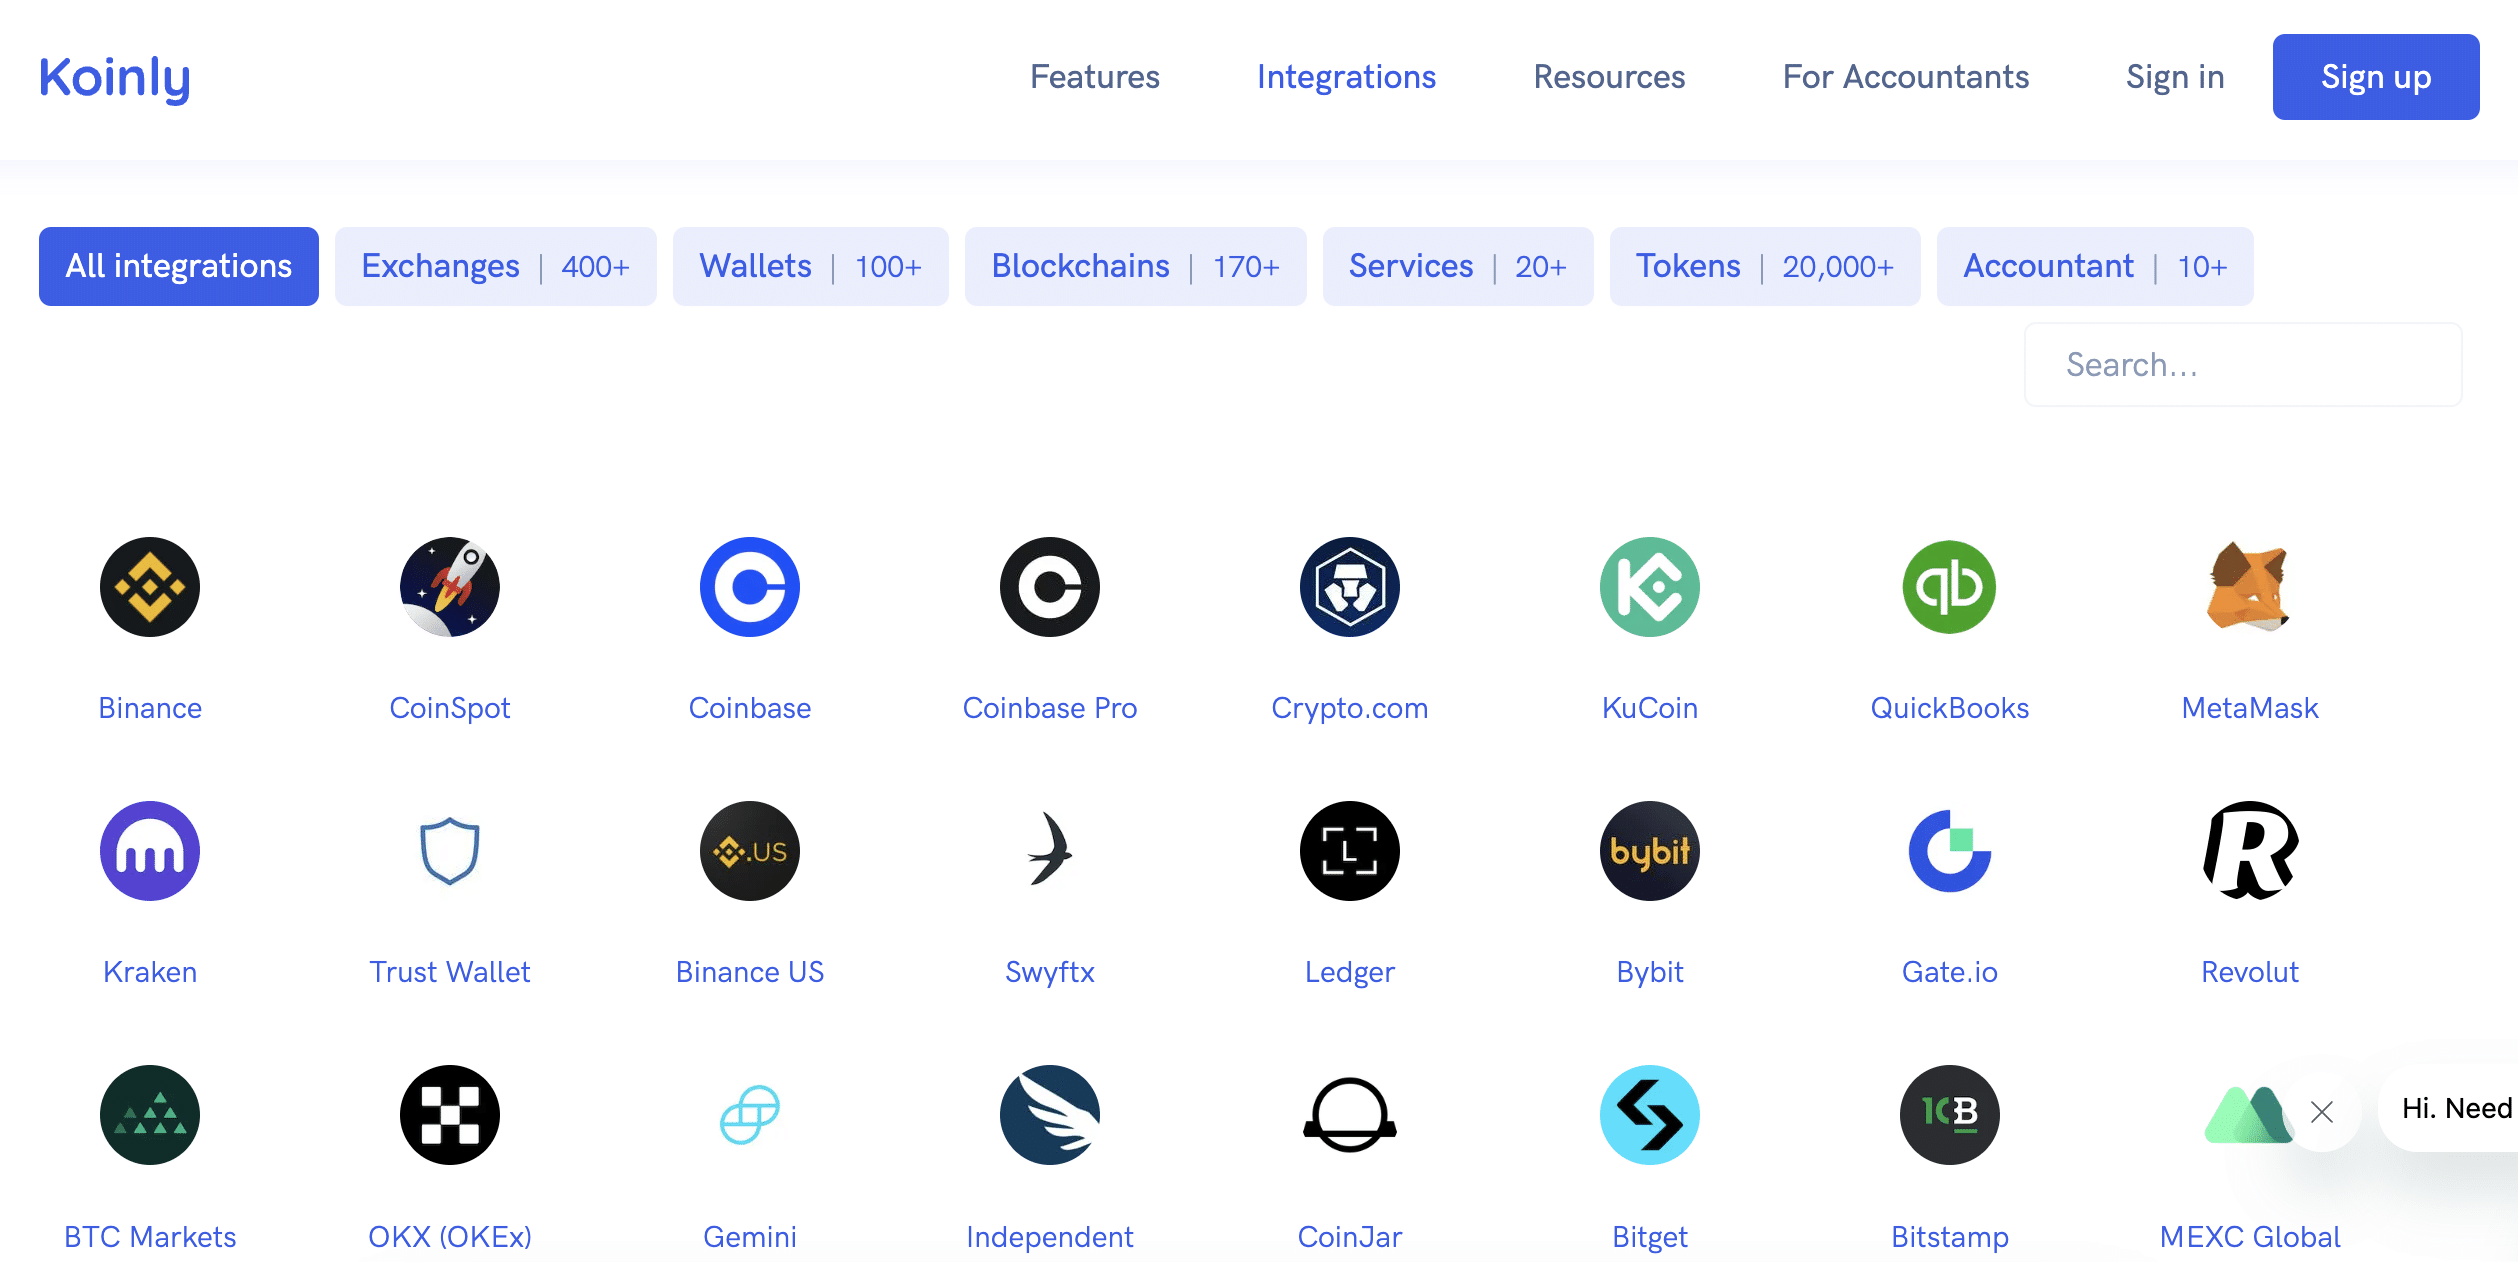
Task: Click the Coinbase Pro text link
Action: click(x=1050, y=708)
